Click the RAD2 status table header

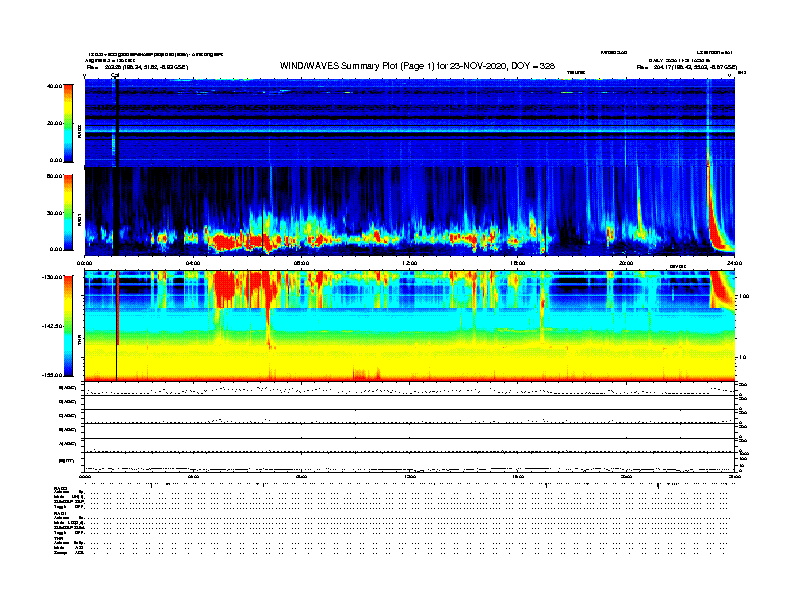61,489
